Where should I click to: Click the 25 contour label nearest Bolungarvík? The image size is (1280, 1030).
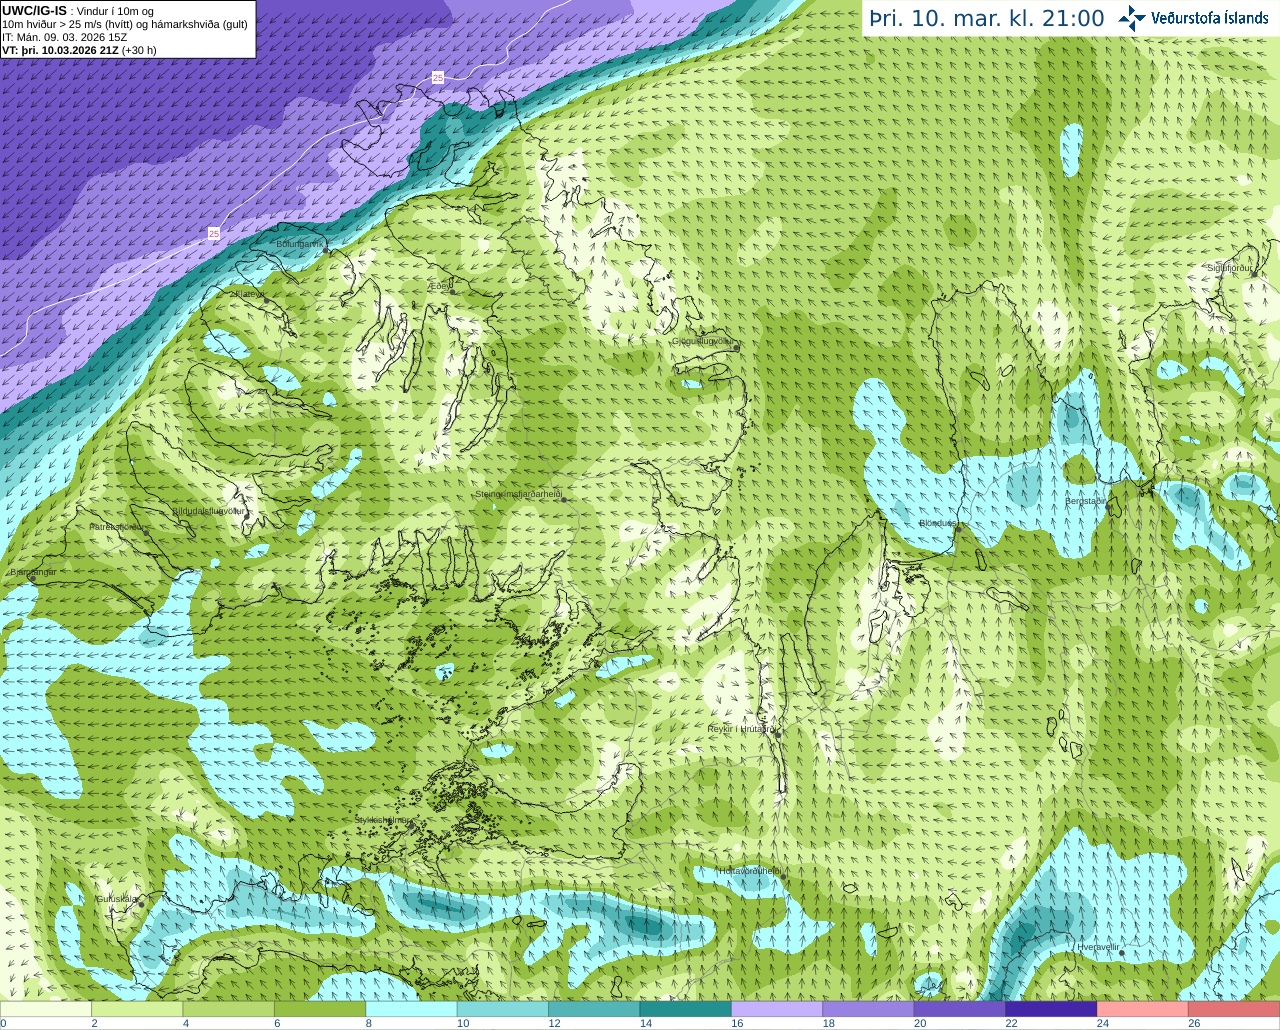click(214, 233)
